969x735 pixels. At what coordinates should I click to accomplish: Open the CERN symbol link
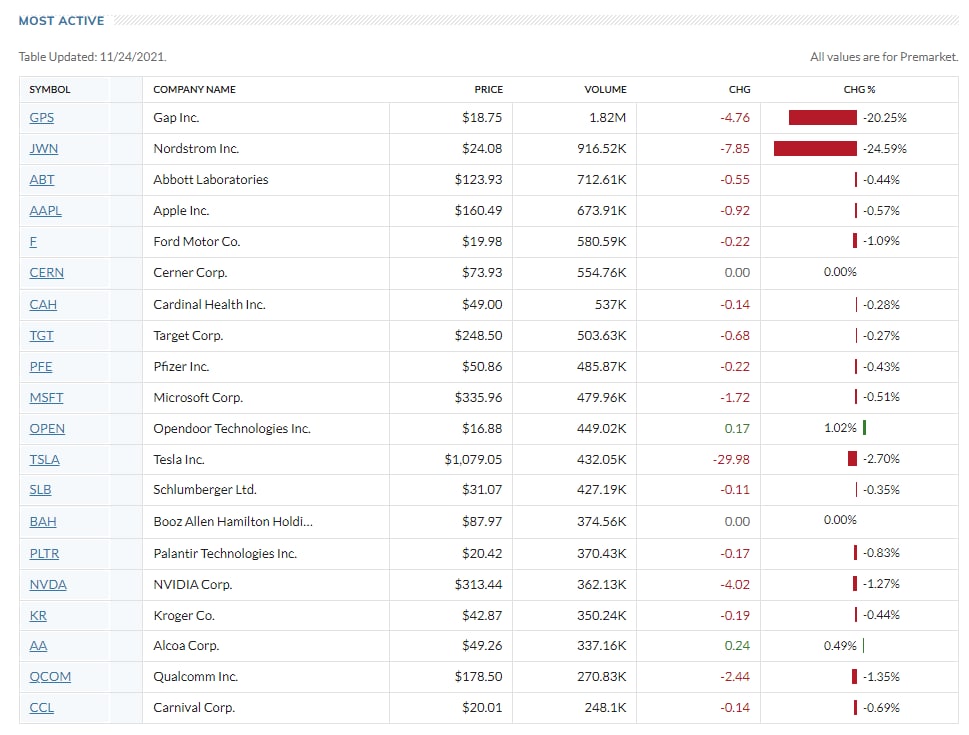(46, 272)
